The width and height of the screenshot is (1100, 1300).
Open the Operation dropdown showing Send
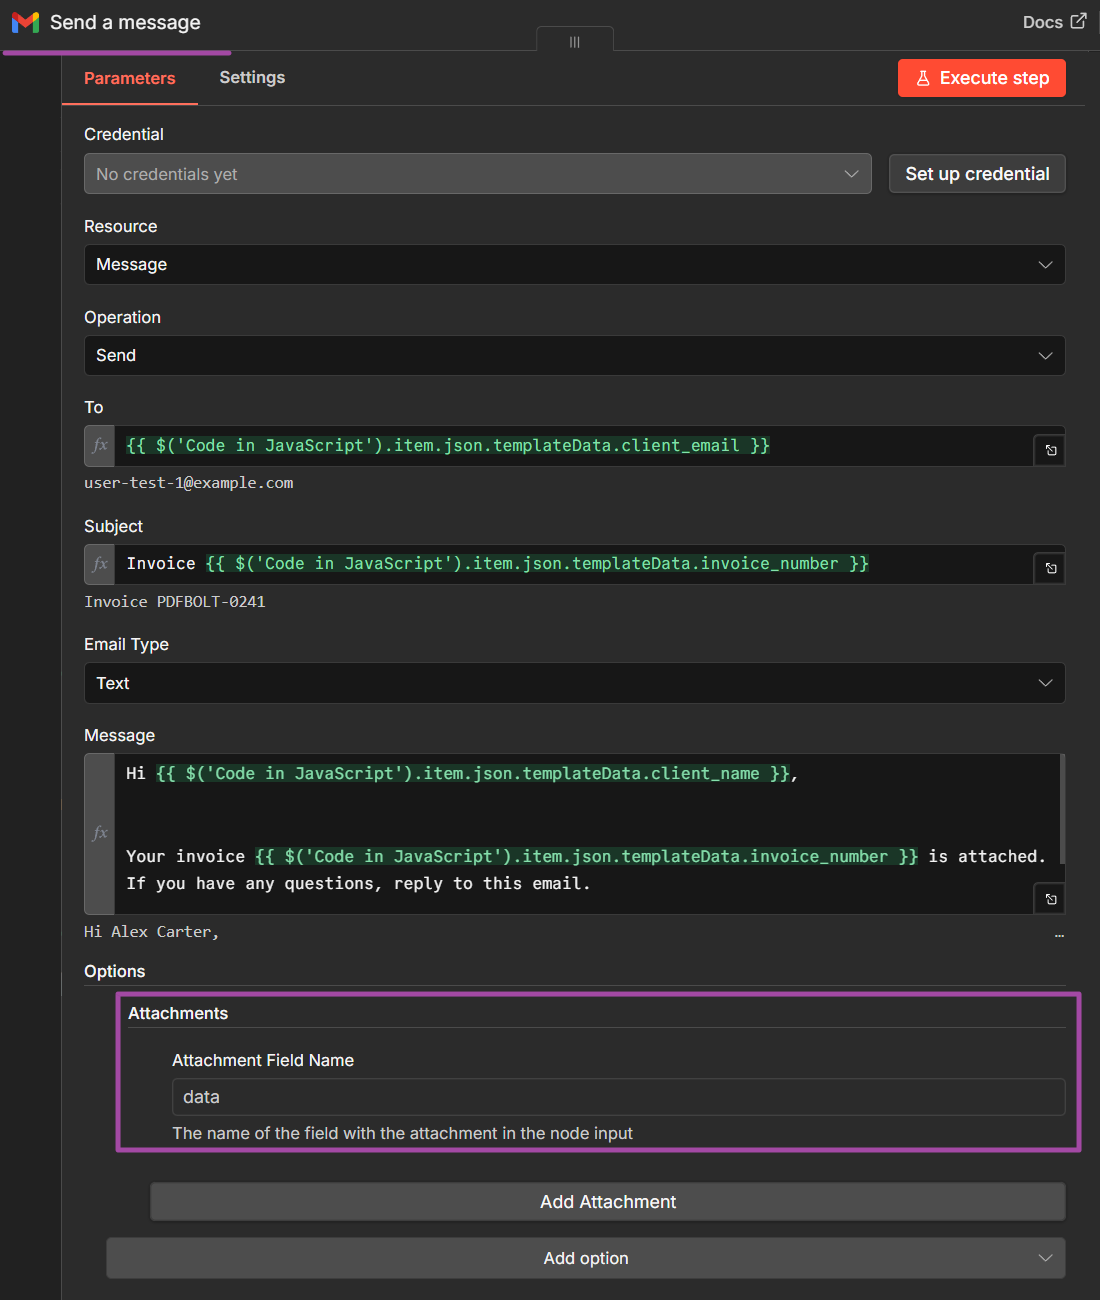pos(574,355)
